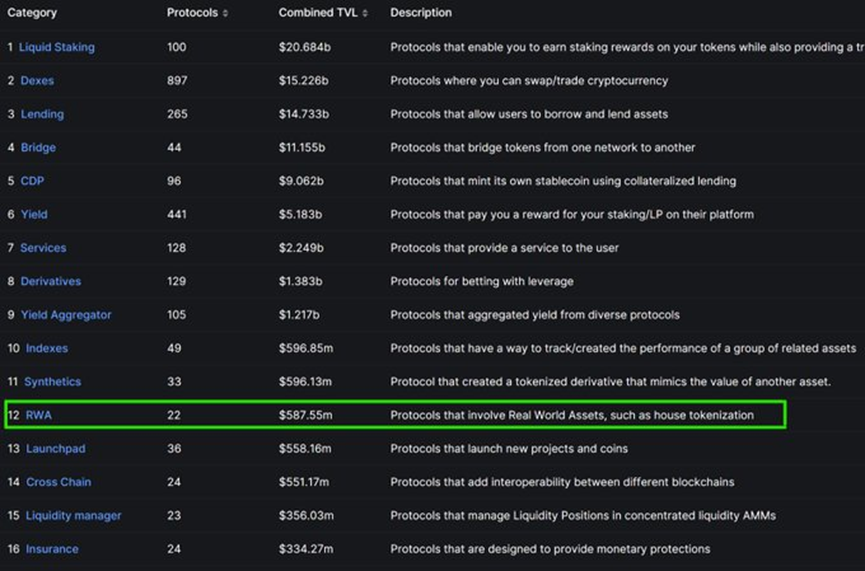Click the Description column header
Viewport: 865px width, 571px height.
421,13
